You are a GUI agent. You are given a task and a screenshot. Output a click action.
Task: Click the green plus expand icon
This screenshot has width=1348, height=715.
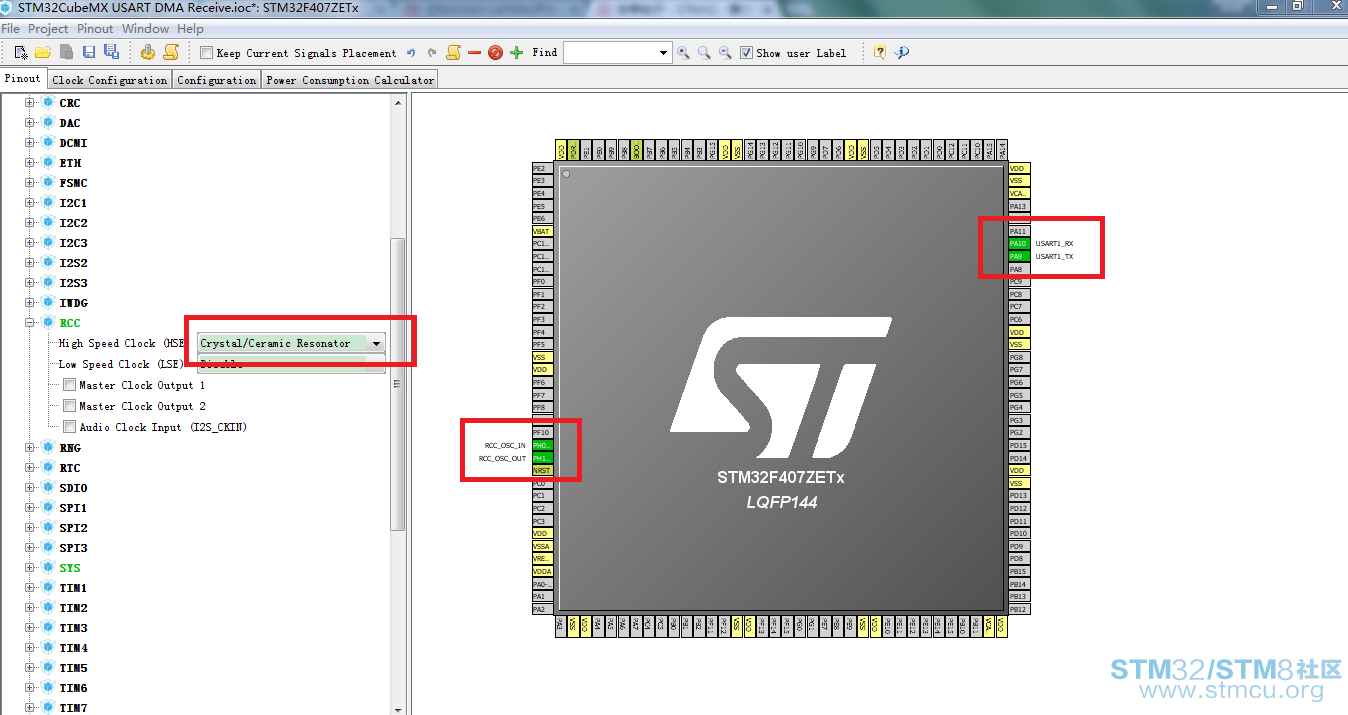(x=516, y=53)
